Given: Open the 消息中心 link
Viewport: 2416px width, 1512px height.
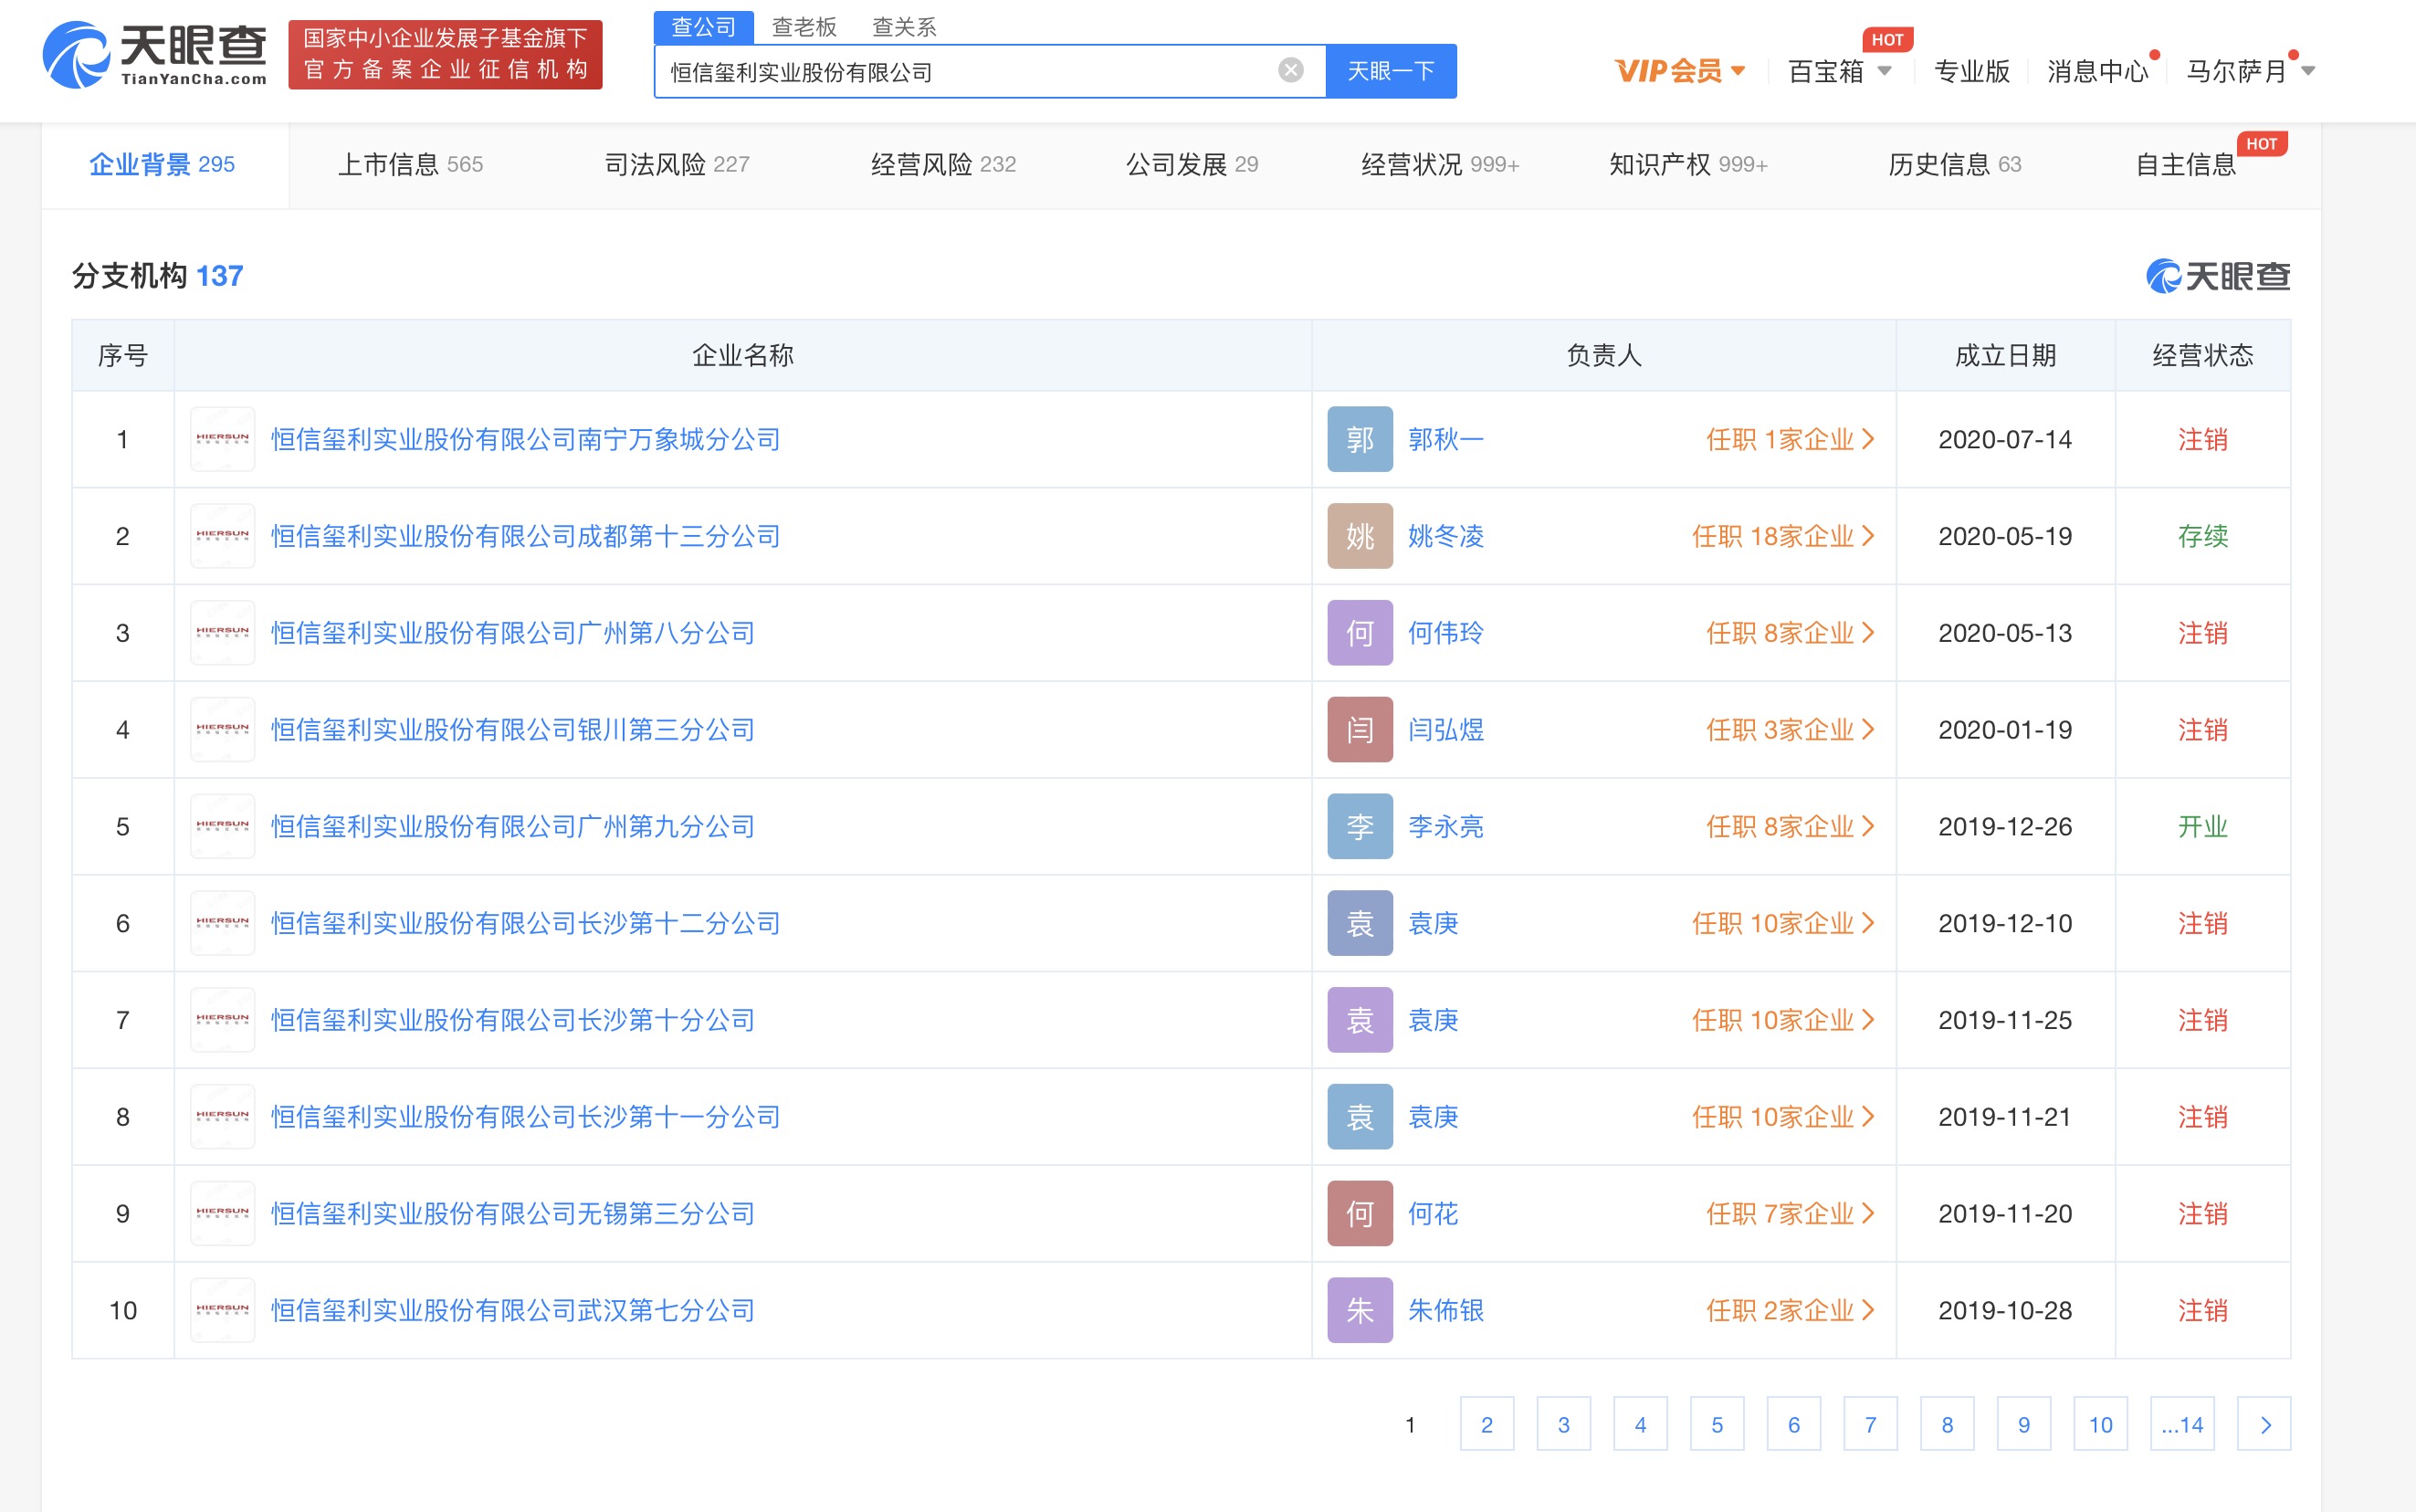Looking at the screenshot, I should pos(2097,71).
